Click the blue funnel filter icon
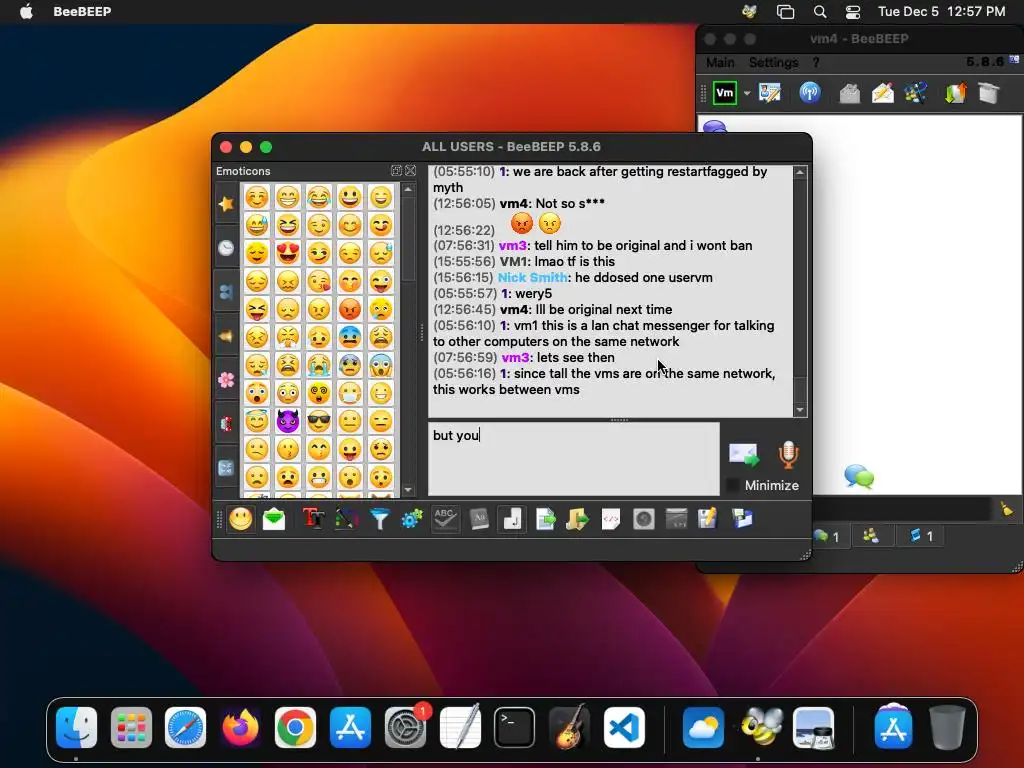The image size is (1024, 768). [x=379, y=519]
